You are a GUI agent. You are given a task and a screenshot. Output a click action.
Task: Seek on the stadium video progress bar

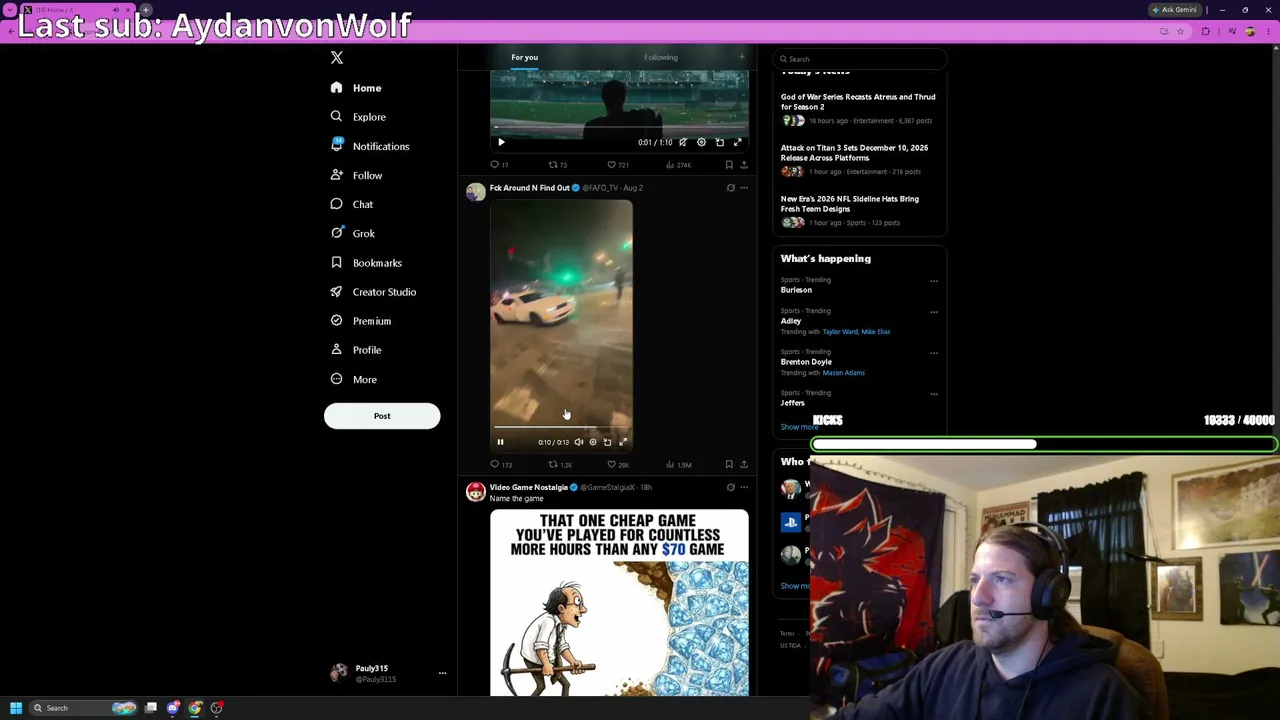tap(619, 128)
